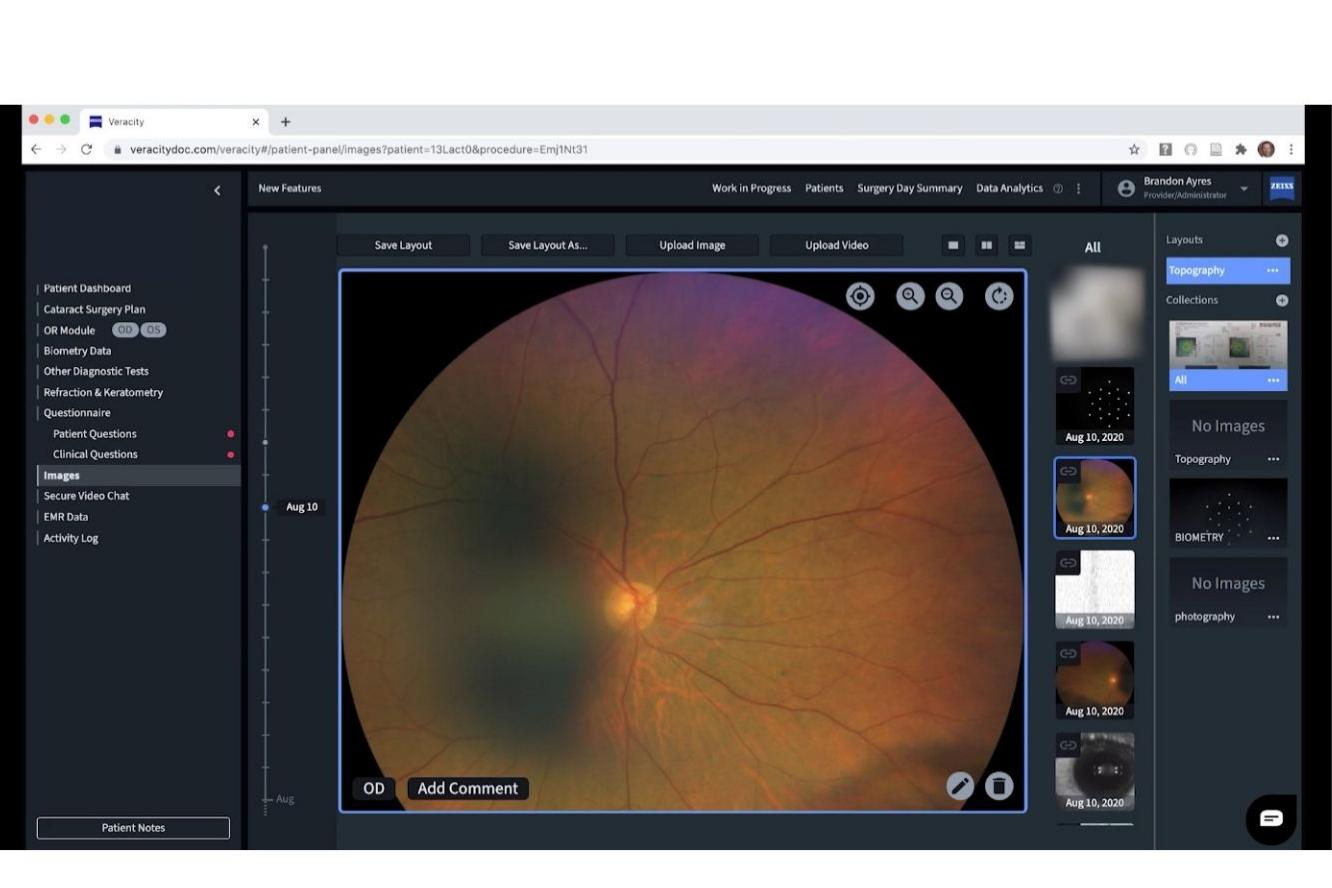1332x888 pixels.
Task: Open Patient Questions
Action: 95,434
